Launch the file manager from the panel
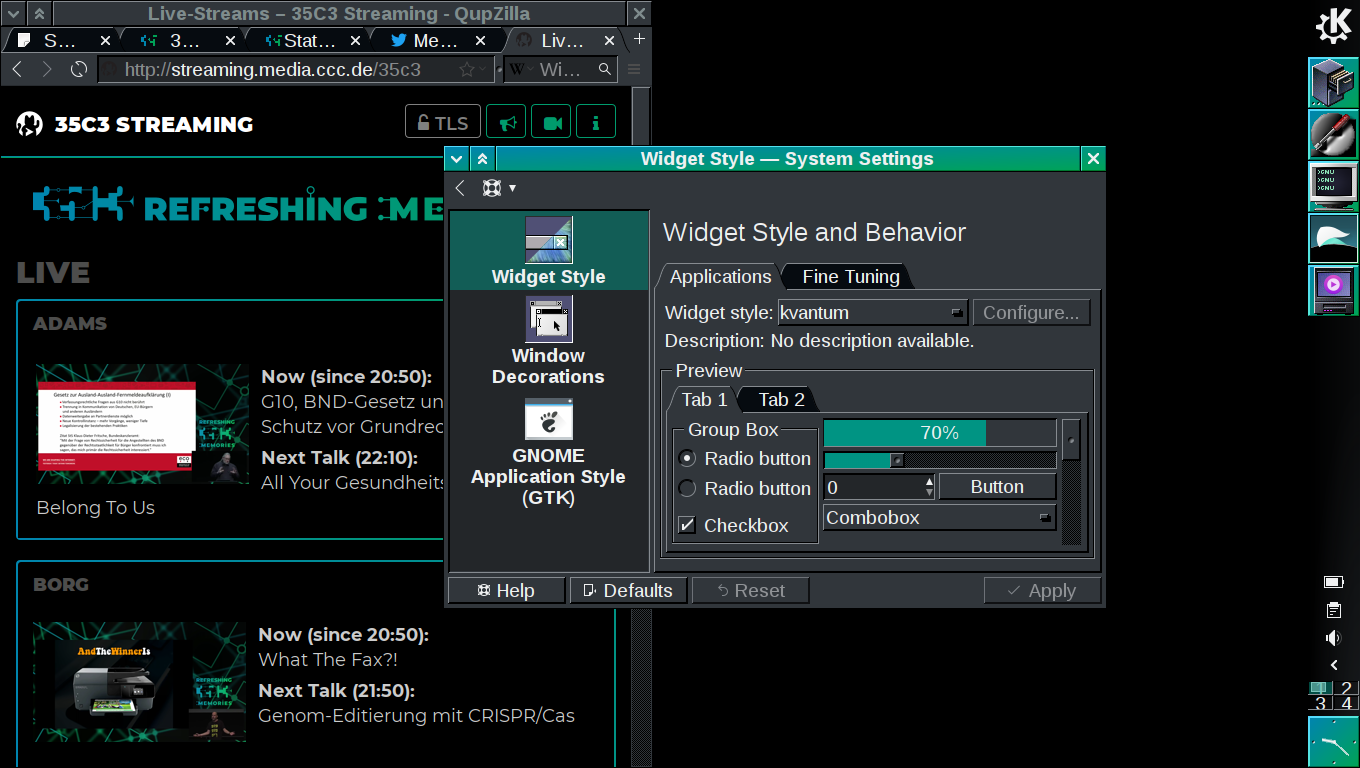The height and width of the screenshot is (768, 1360). click(x=1334, y=82)
